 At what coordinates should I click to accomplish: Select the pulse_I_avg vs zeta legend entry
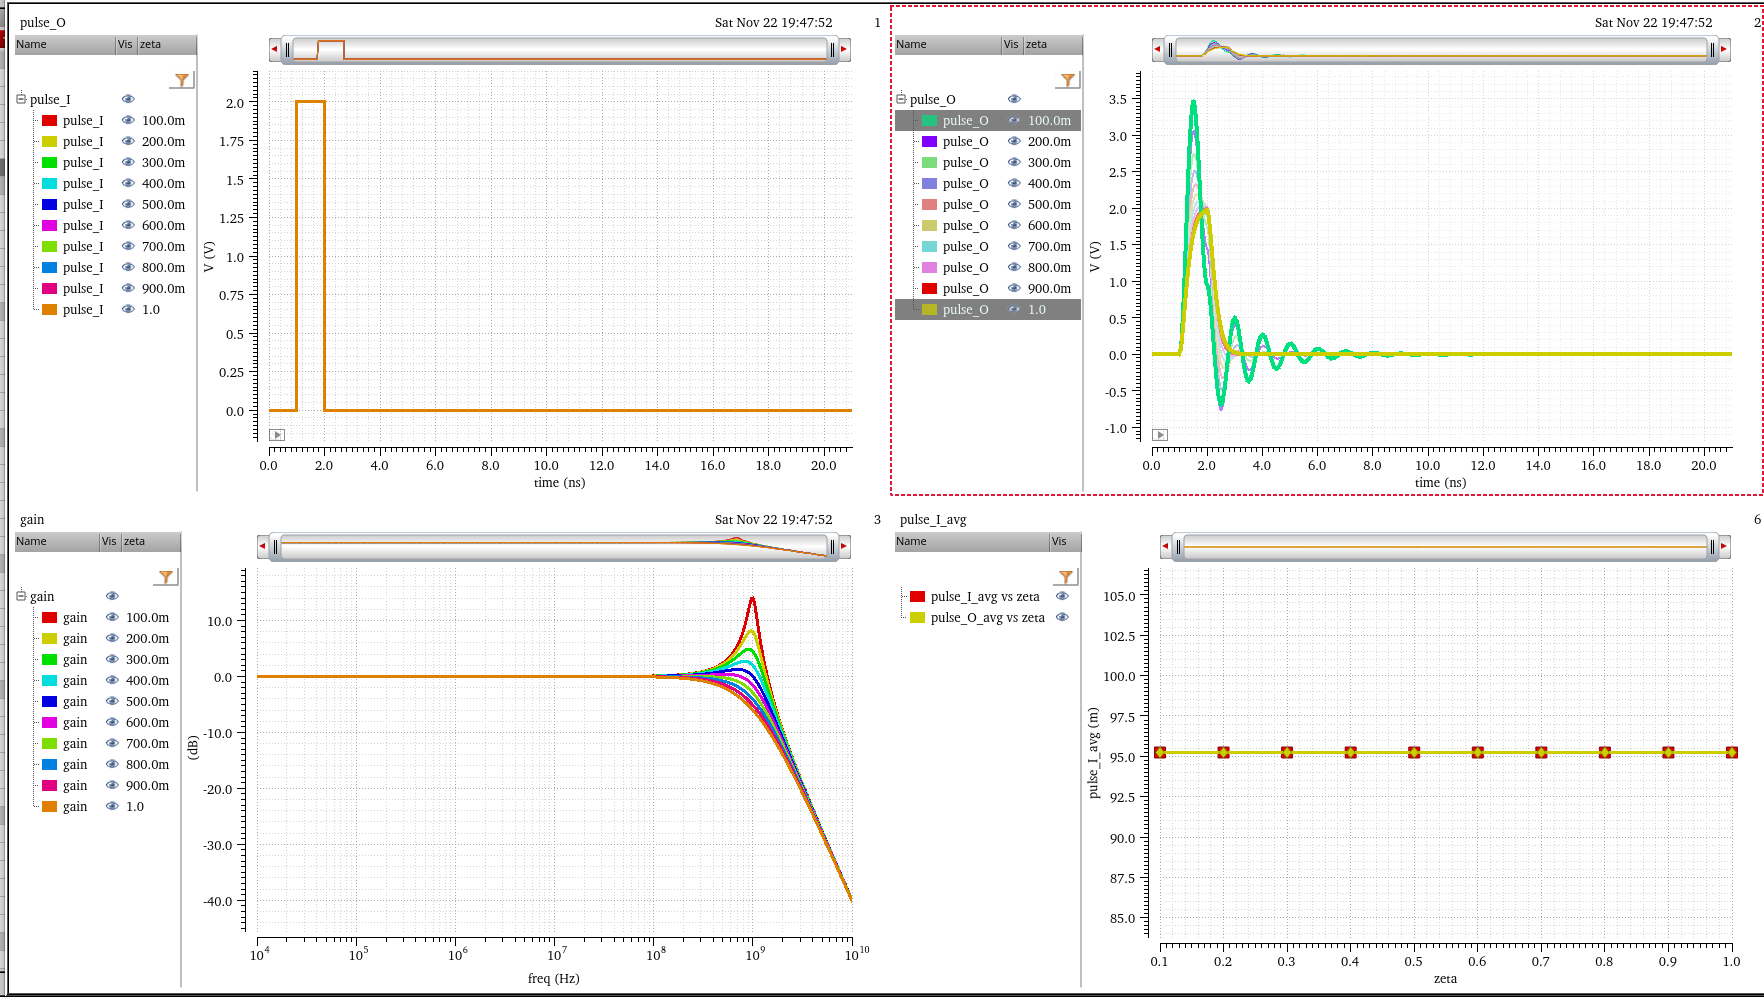pos(985,596)
